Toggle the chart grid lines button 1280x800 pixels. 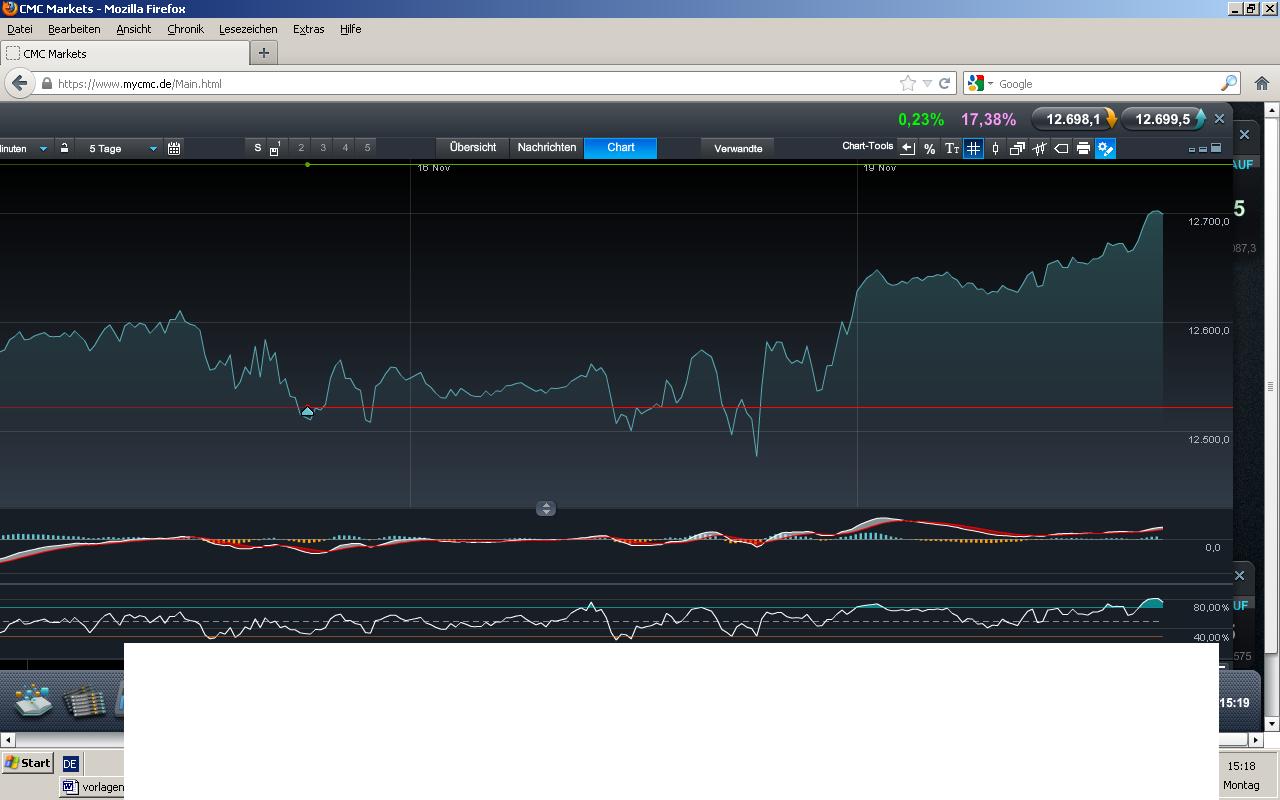coord(973,149)
